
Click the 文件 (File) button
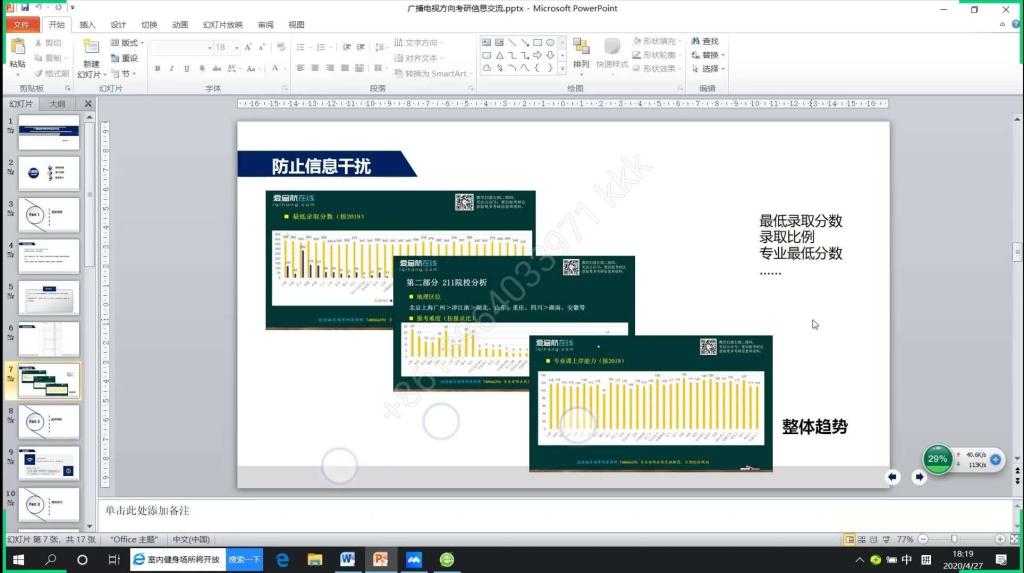[20, 24]
